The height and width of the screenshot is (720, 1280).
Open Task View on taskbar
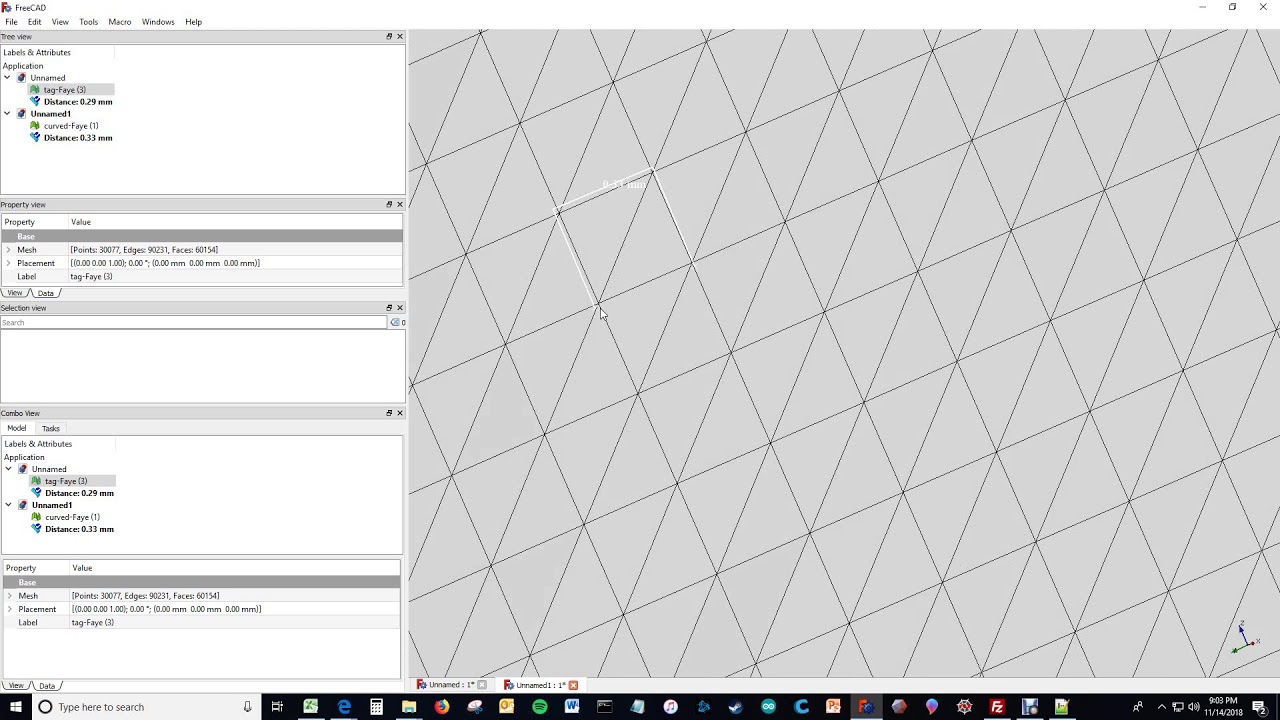(277, 707)
